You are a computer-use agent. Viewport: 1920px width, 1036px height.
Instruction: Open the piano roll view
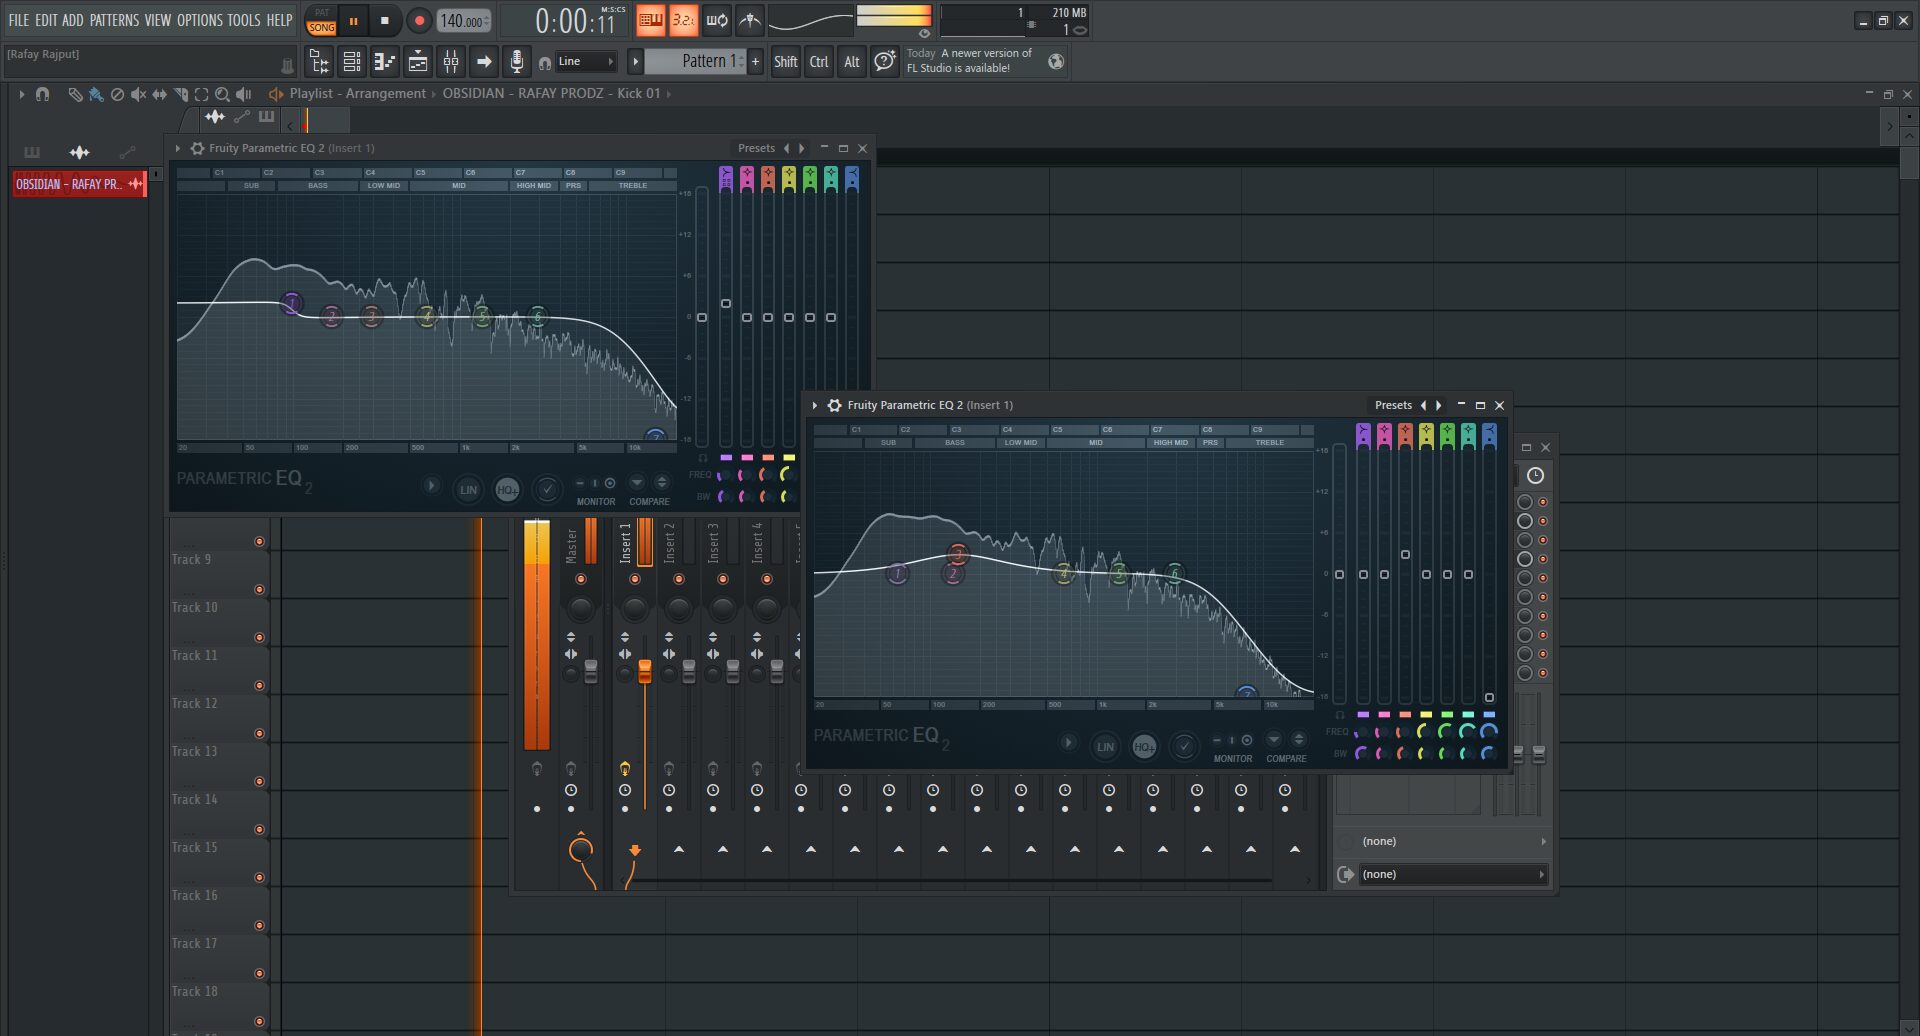click(385, 62)
